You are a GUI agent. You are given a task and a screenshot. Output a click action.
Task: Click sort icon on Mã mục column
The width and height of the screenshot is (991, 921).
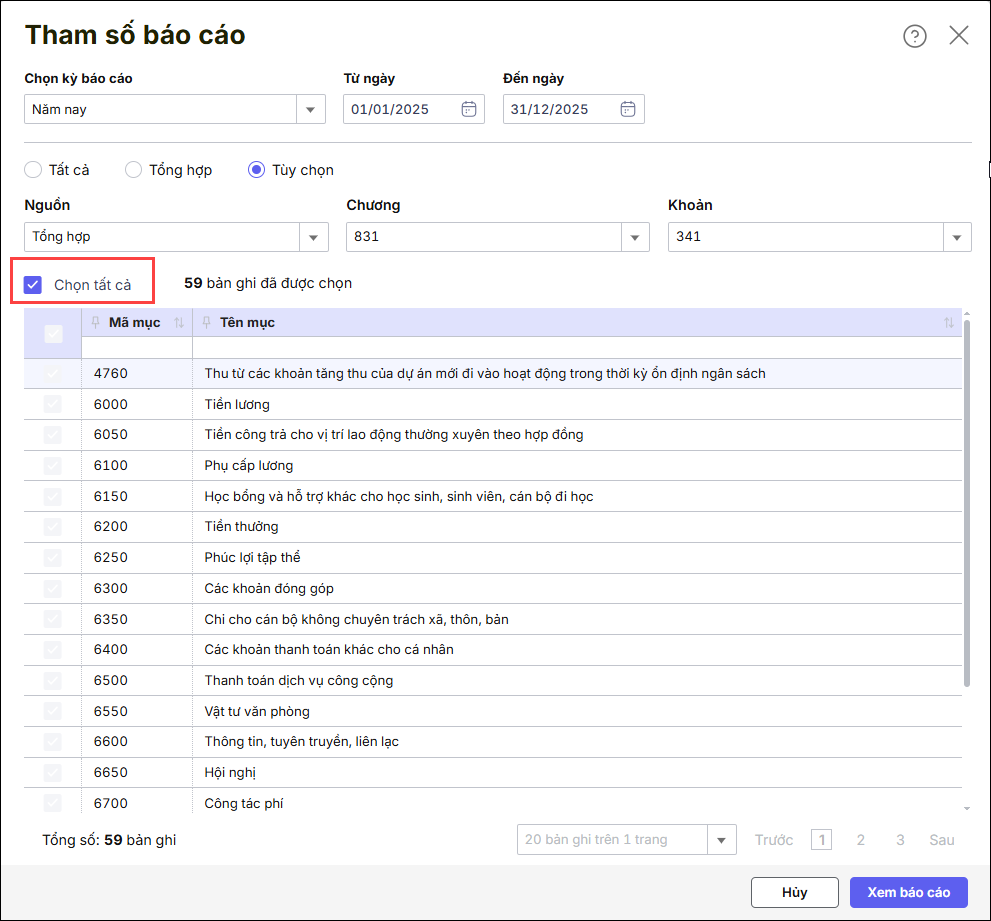click(179, 322)
